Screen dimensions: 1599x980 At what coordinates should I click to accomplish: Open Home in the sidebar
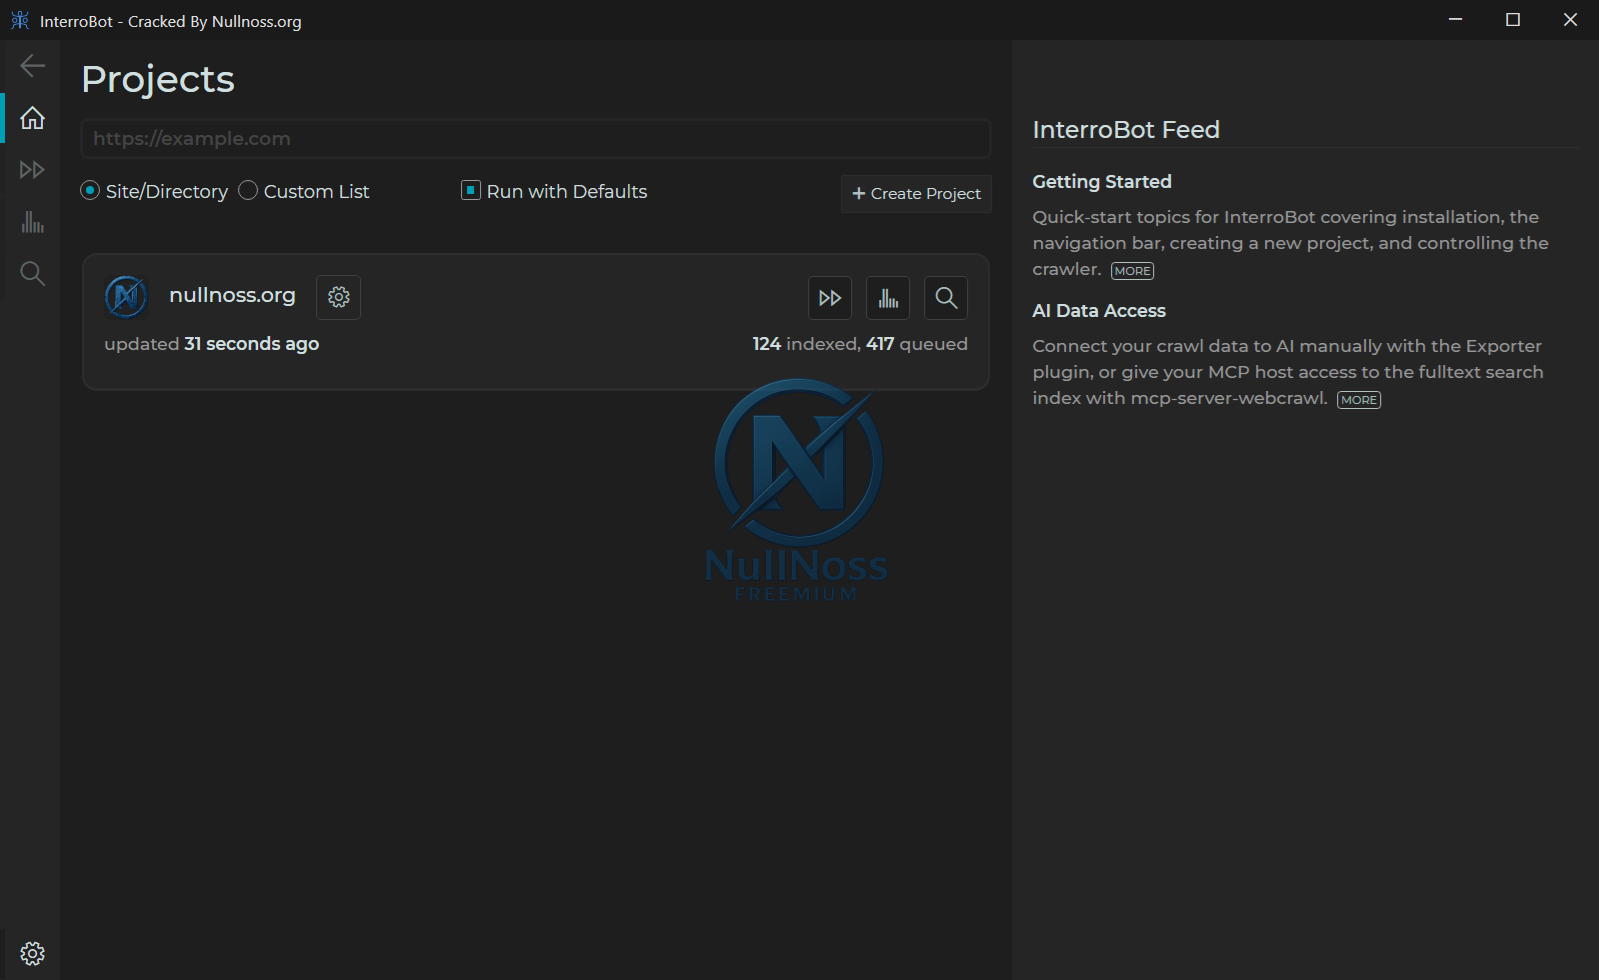pos(32,118)
